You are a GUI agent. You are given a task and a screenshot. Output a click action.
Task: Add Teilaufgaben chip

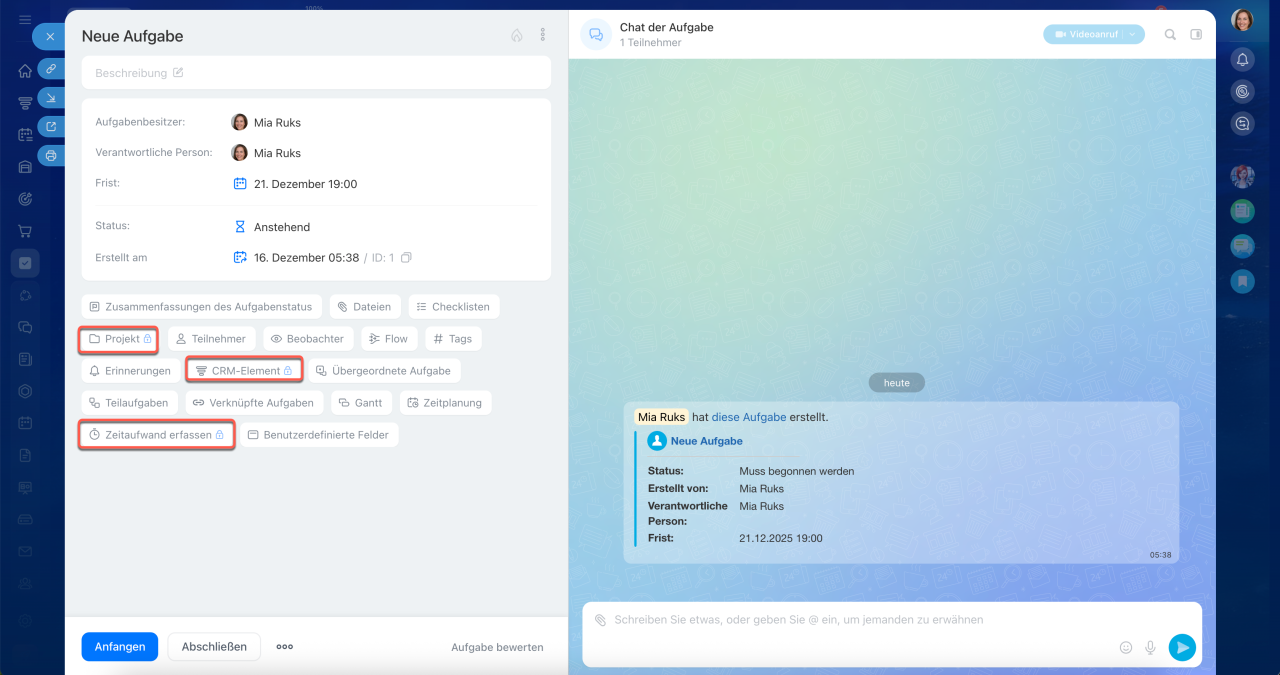(x=130, y=403)
